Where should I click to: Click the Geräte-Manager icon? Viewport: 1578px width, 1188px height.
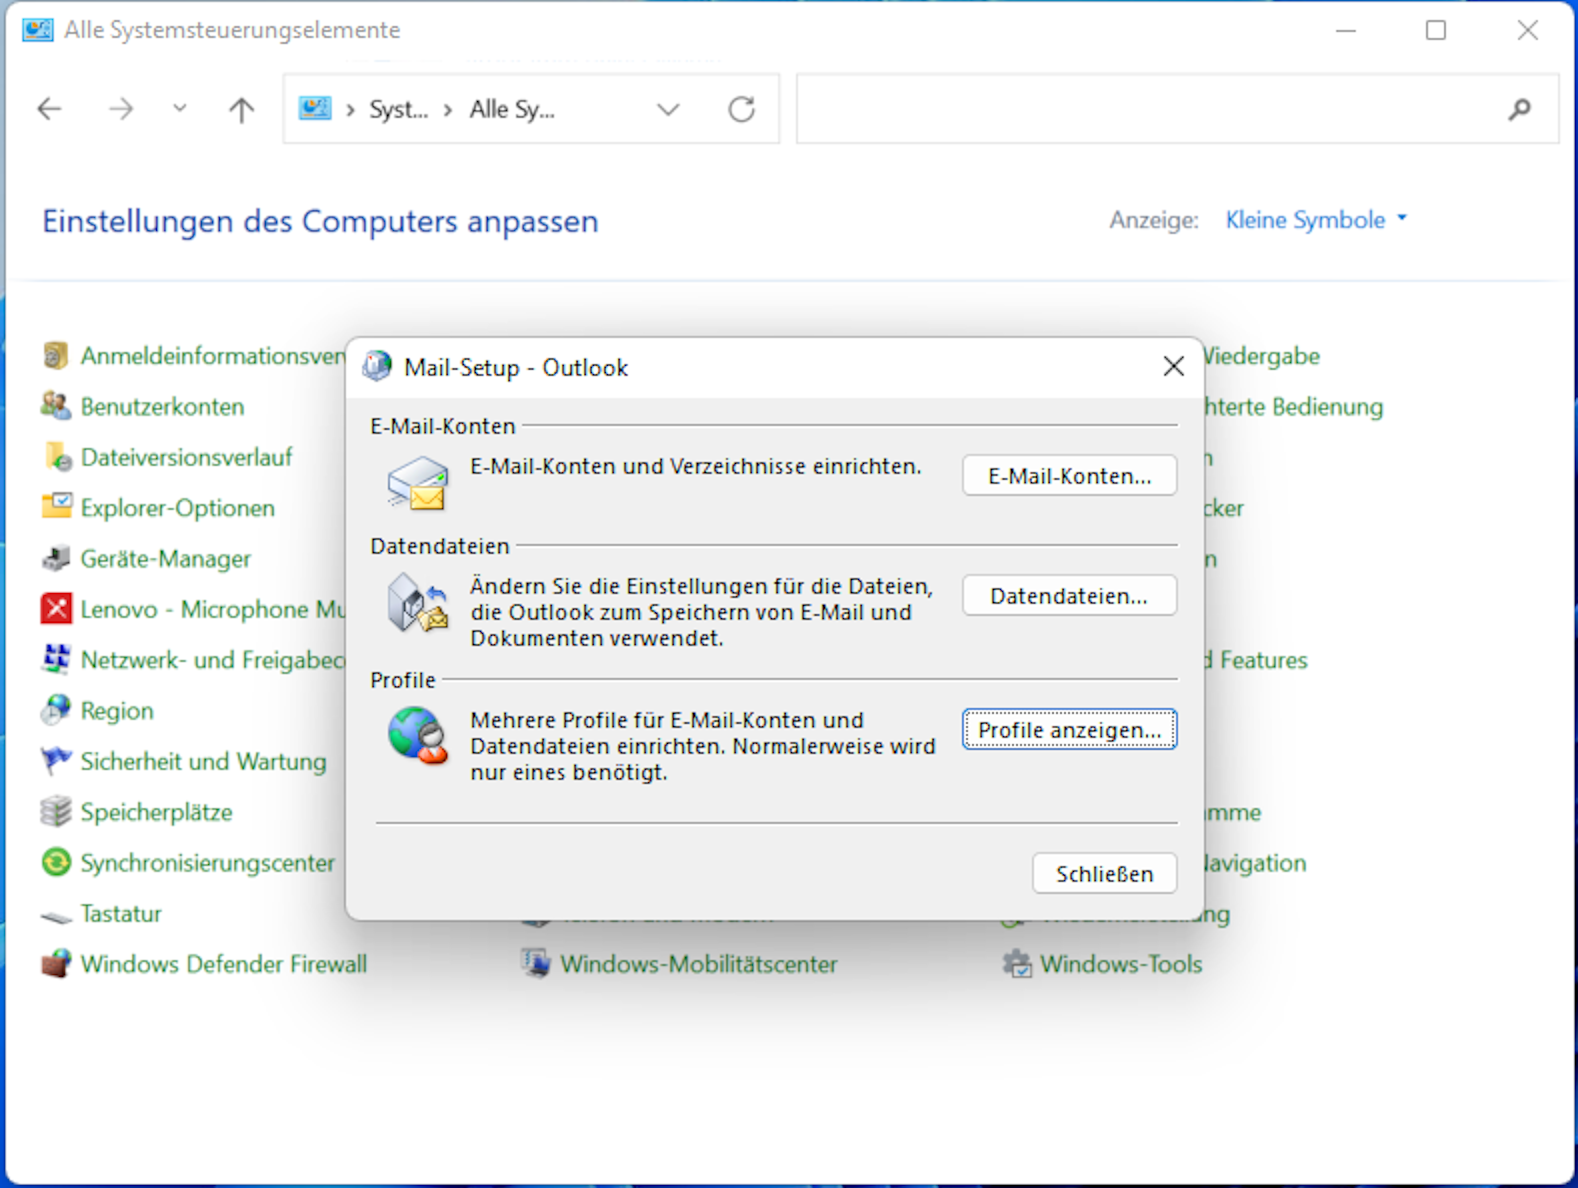57,558
